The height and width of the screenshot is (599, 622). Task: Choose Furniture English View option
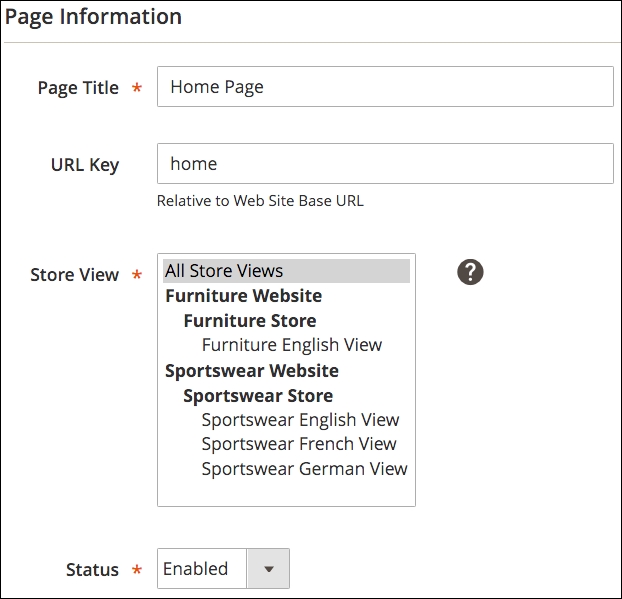[x=292, y=345]
